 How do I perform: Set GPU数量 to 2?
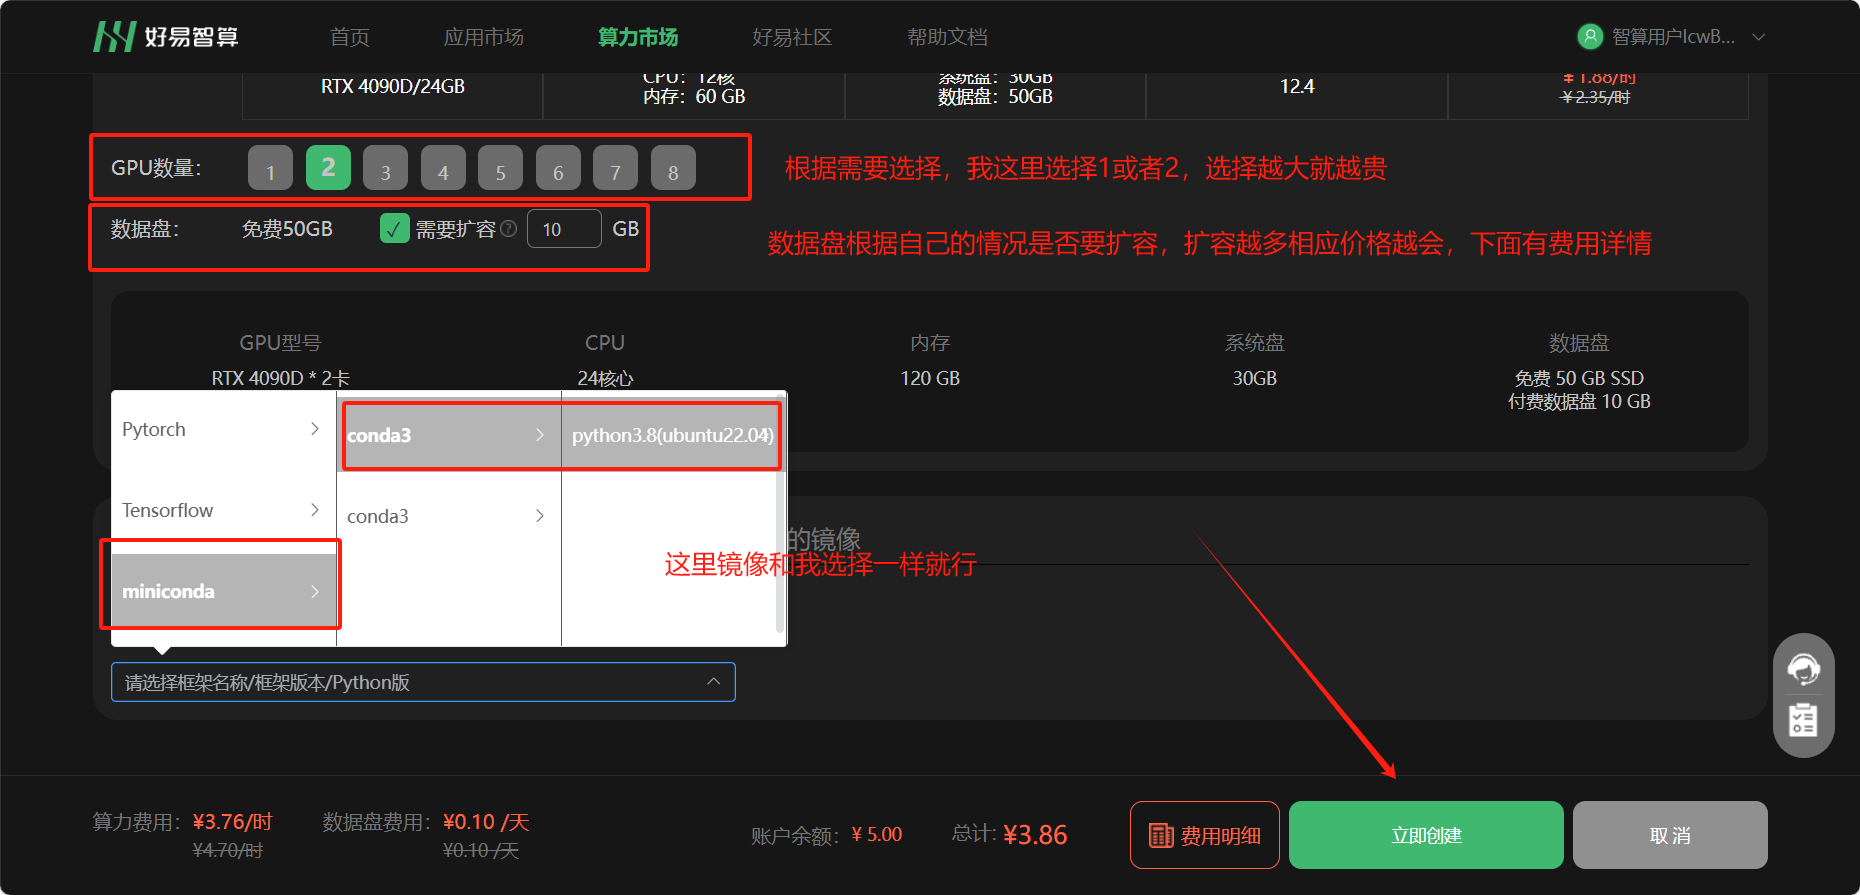point(328,168)
